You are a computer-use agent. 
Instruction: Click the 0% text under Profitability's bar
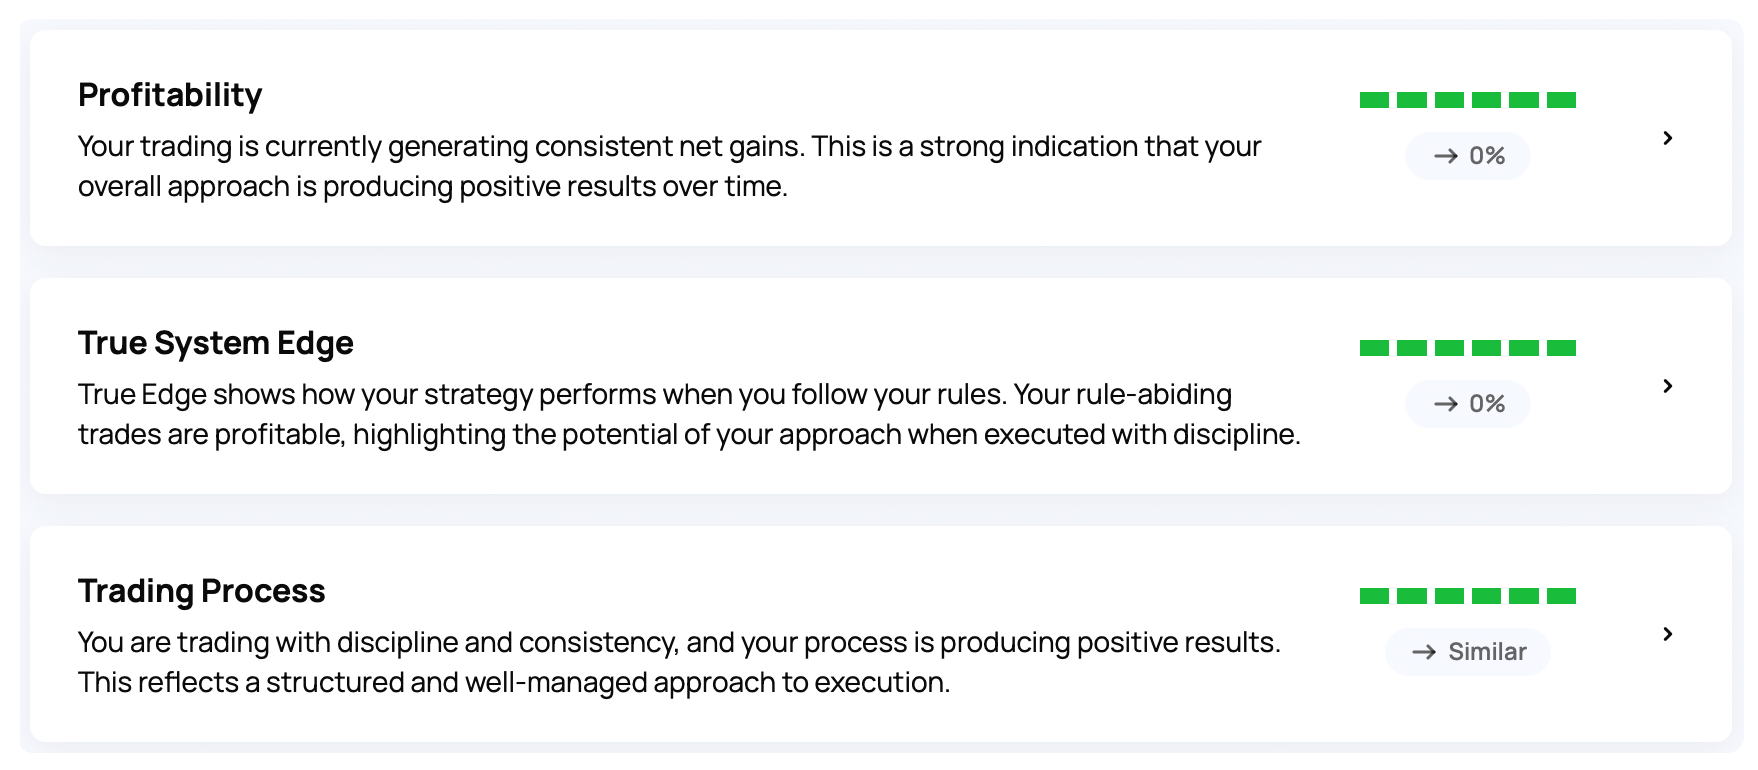[x=1487, y=156]
